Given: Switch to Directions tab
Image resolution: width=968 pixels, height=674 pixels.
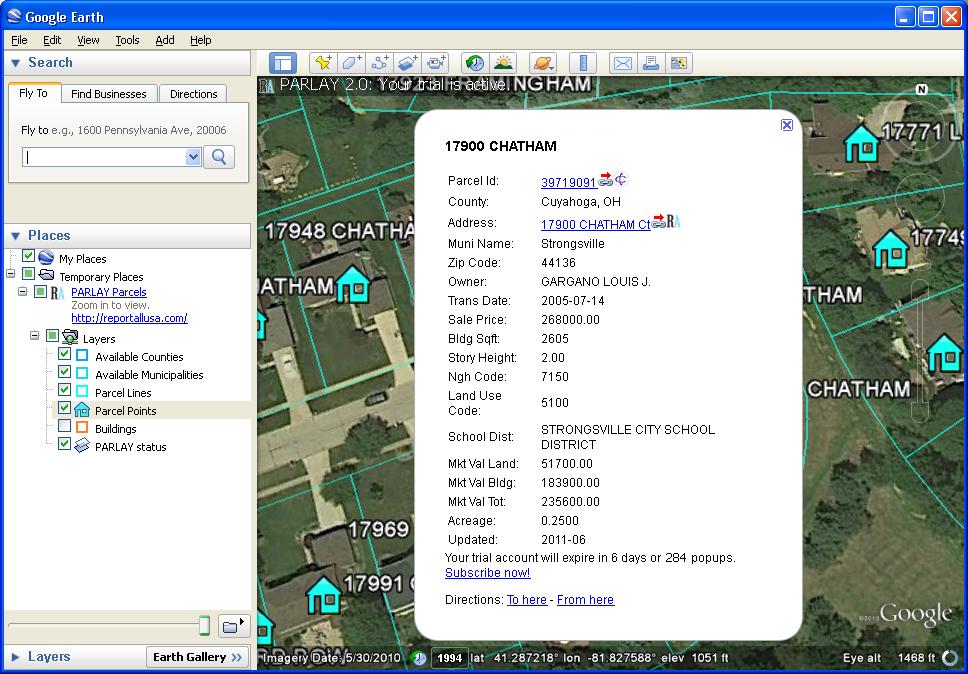Looking at the screenshot, I should 193,94.
